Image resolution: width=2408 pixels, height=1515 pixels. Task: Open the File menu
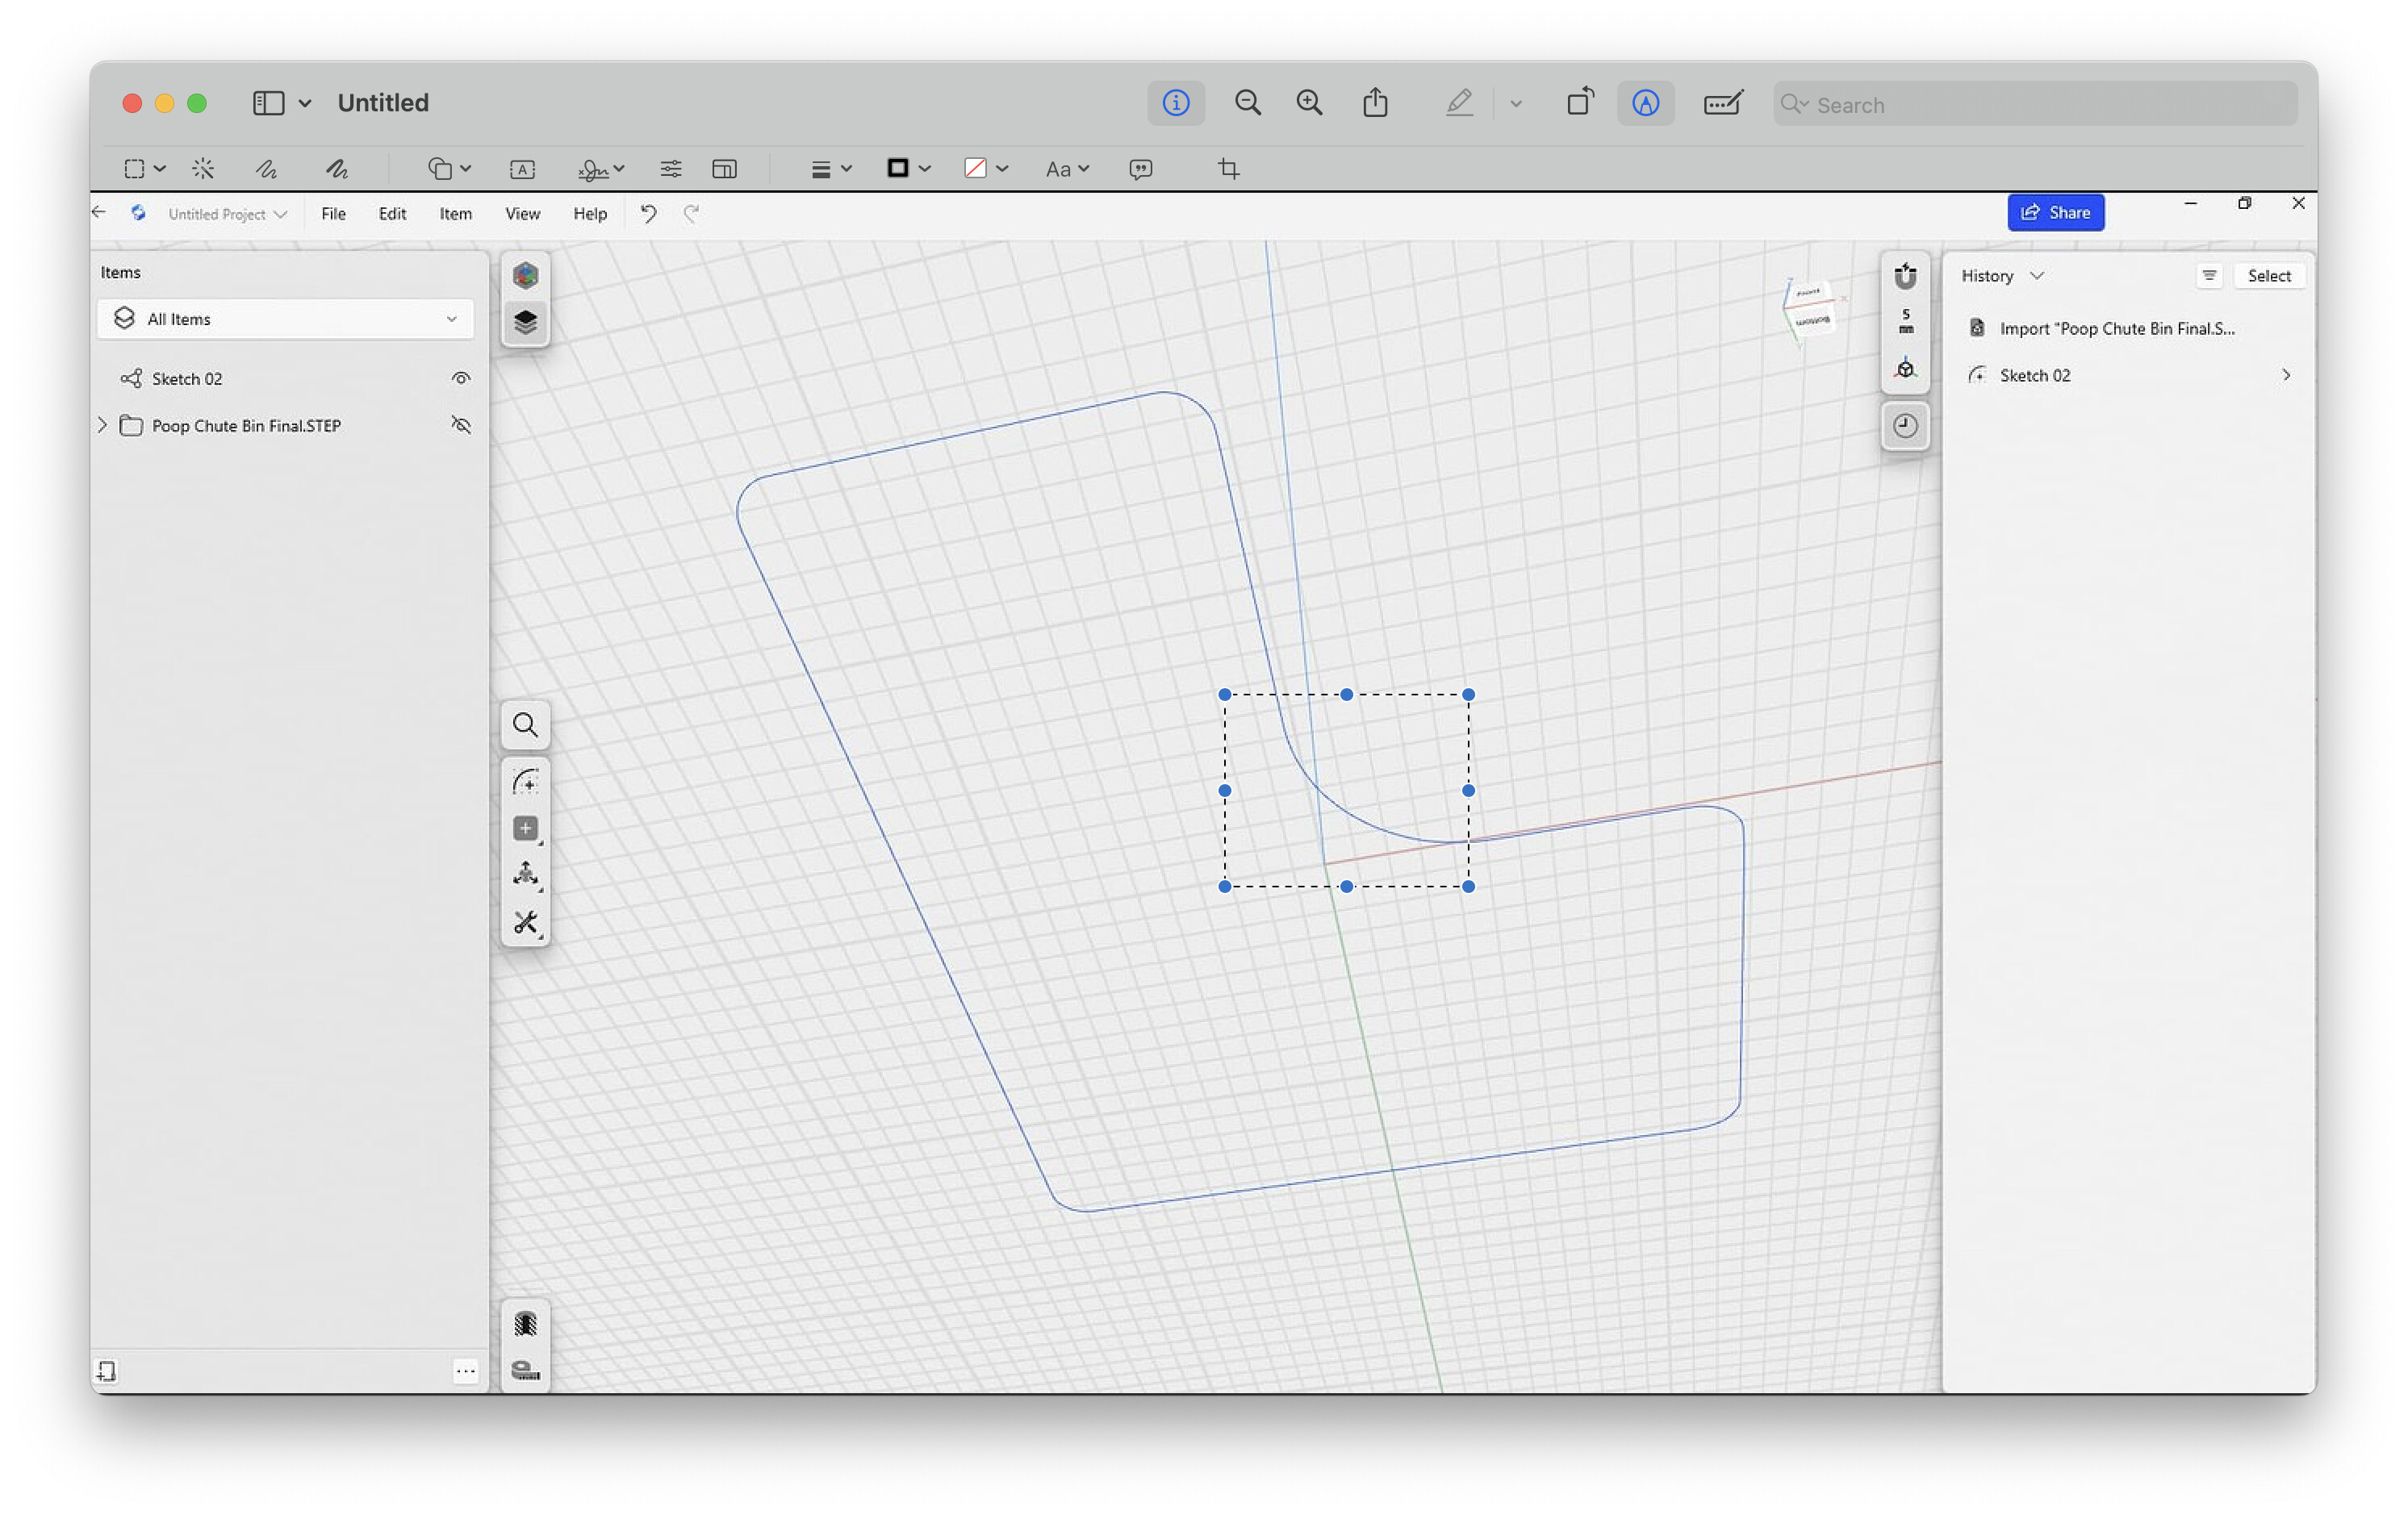click(x=333, y=214)
